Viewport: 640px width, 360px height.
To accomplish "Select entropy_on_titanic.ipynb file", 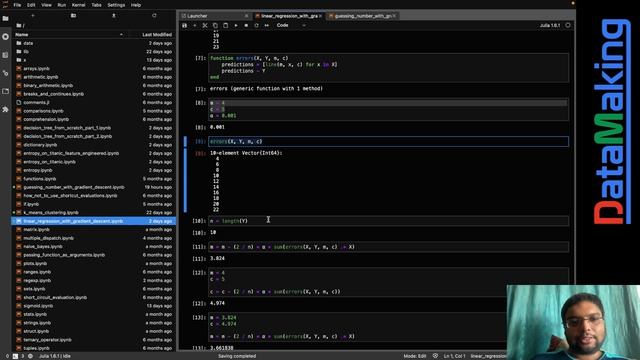I will tap(94, 162).
